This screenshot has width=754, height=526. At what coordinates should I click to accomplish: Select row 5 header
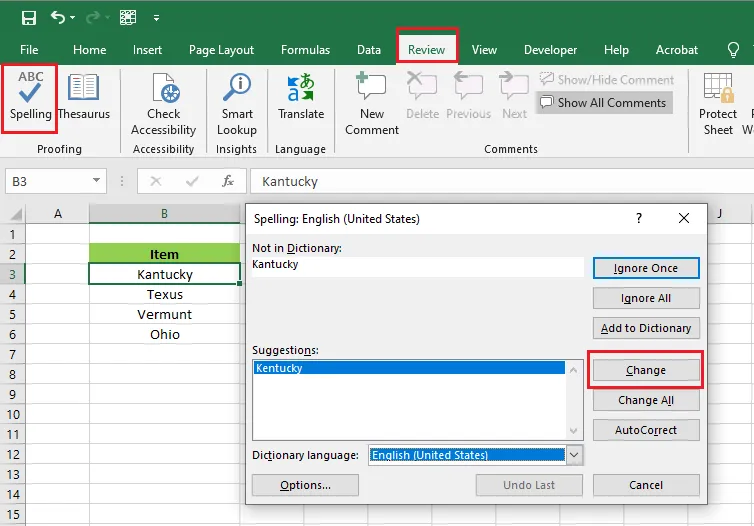point(13,315)
